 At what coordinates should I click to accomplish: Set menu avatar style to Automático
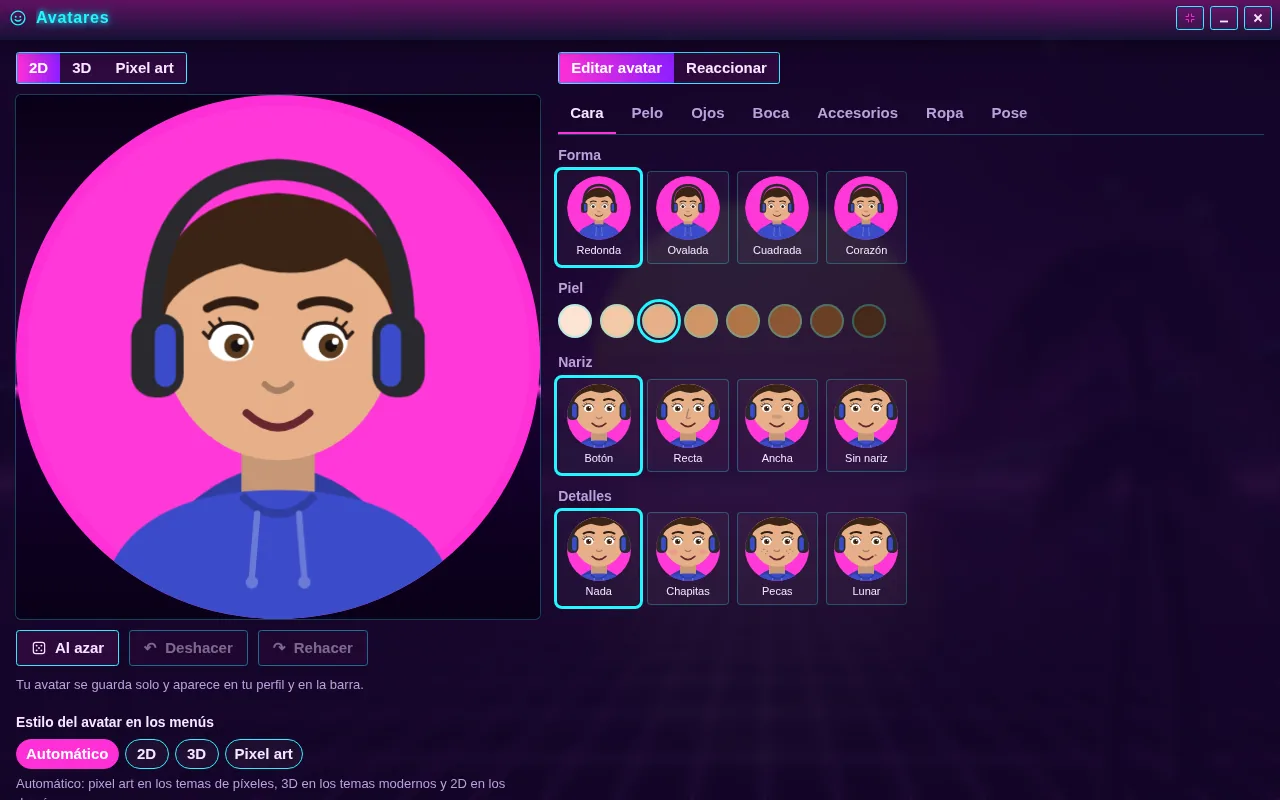pos(67,754)
